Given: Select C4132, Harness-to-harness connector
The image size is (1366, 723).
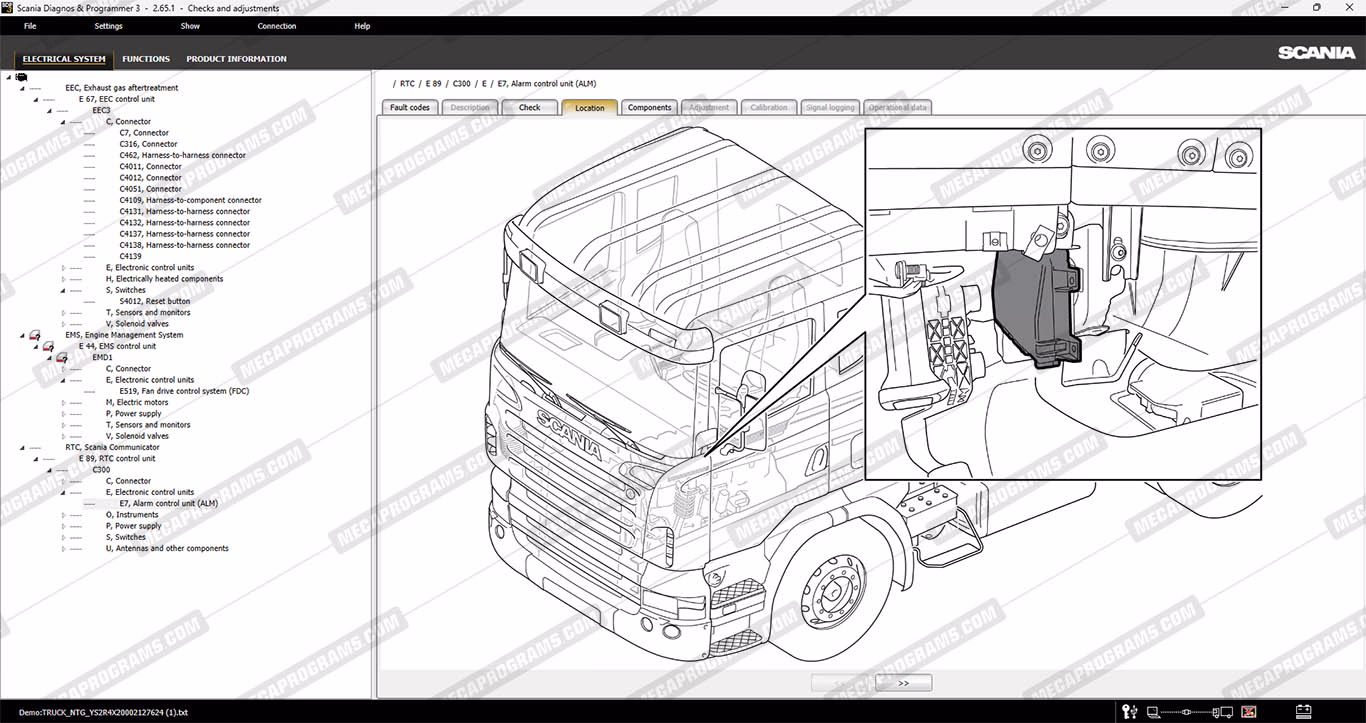Looking at the screenshot, I should [185, 223].
